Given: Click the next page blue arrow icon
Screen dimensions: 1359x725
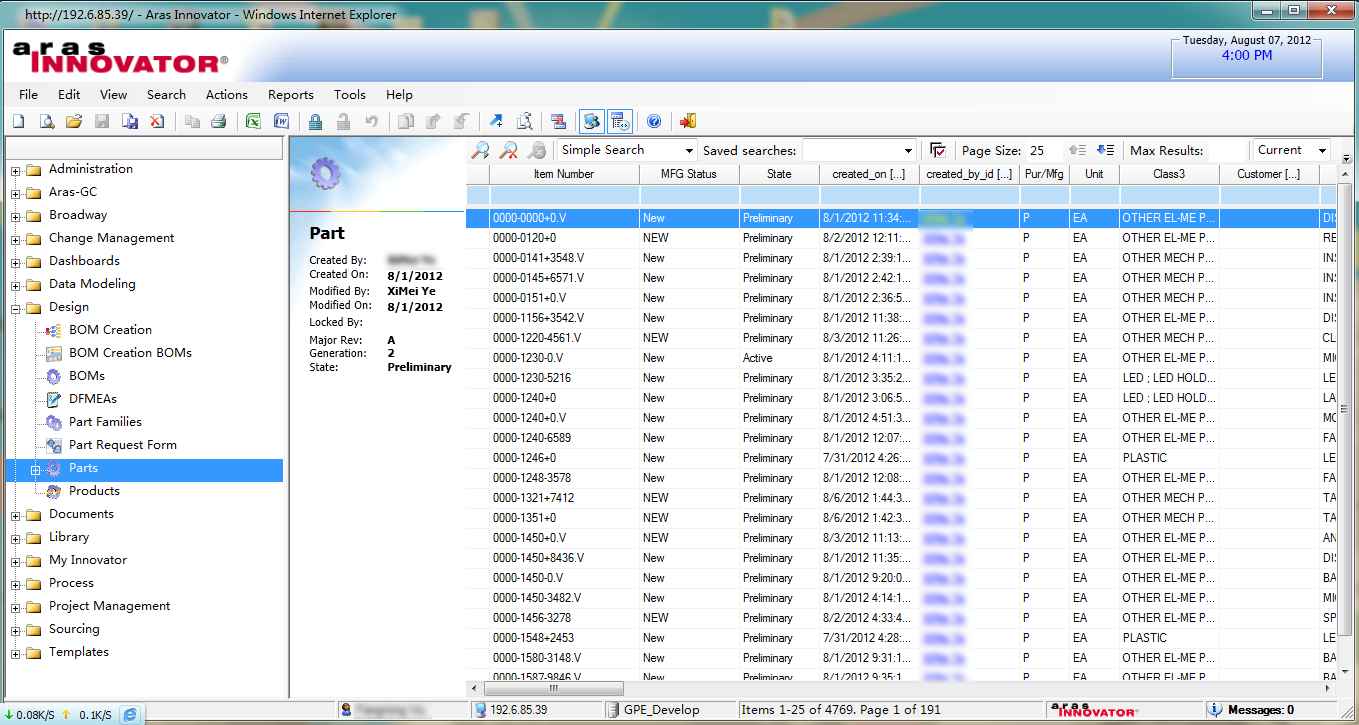Looking at the screenshot, I should click(1105, 150).
